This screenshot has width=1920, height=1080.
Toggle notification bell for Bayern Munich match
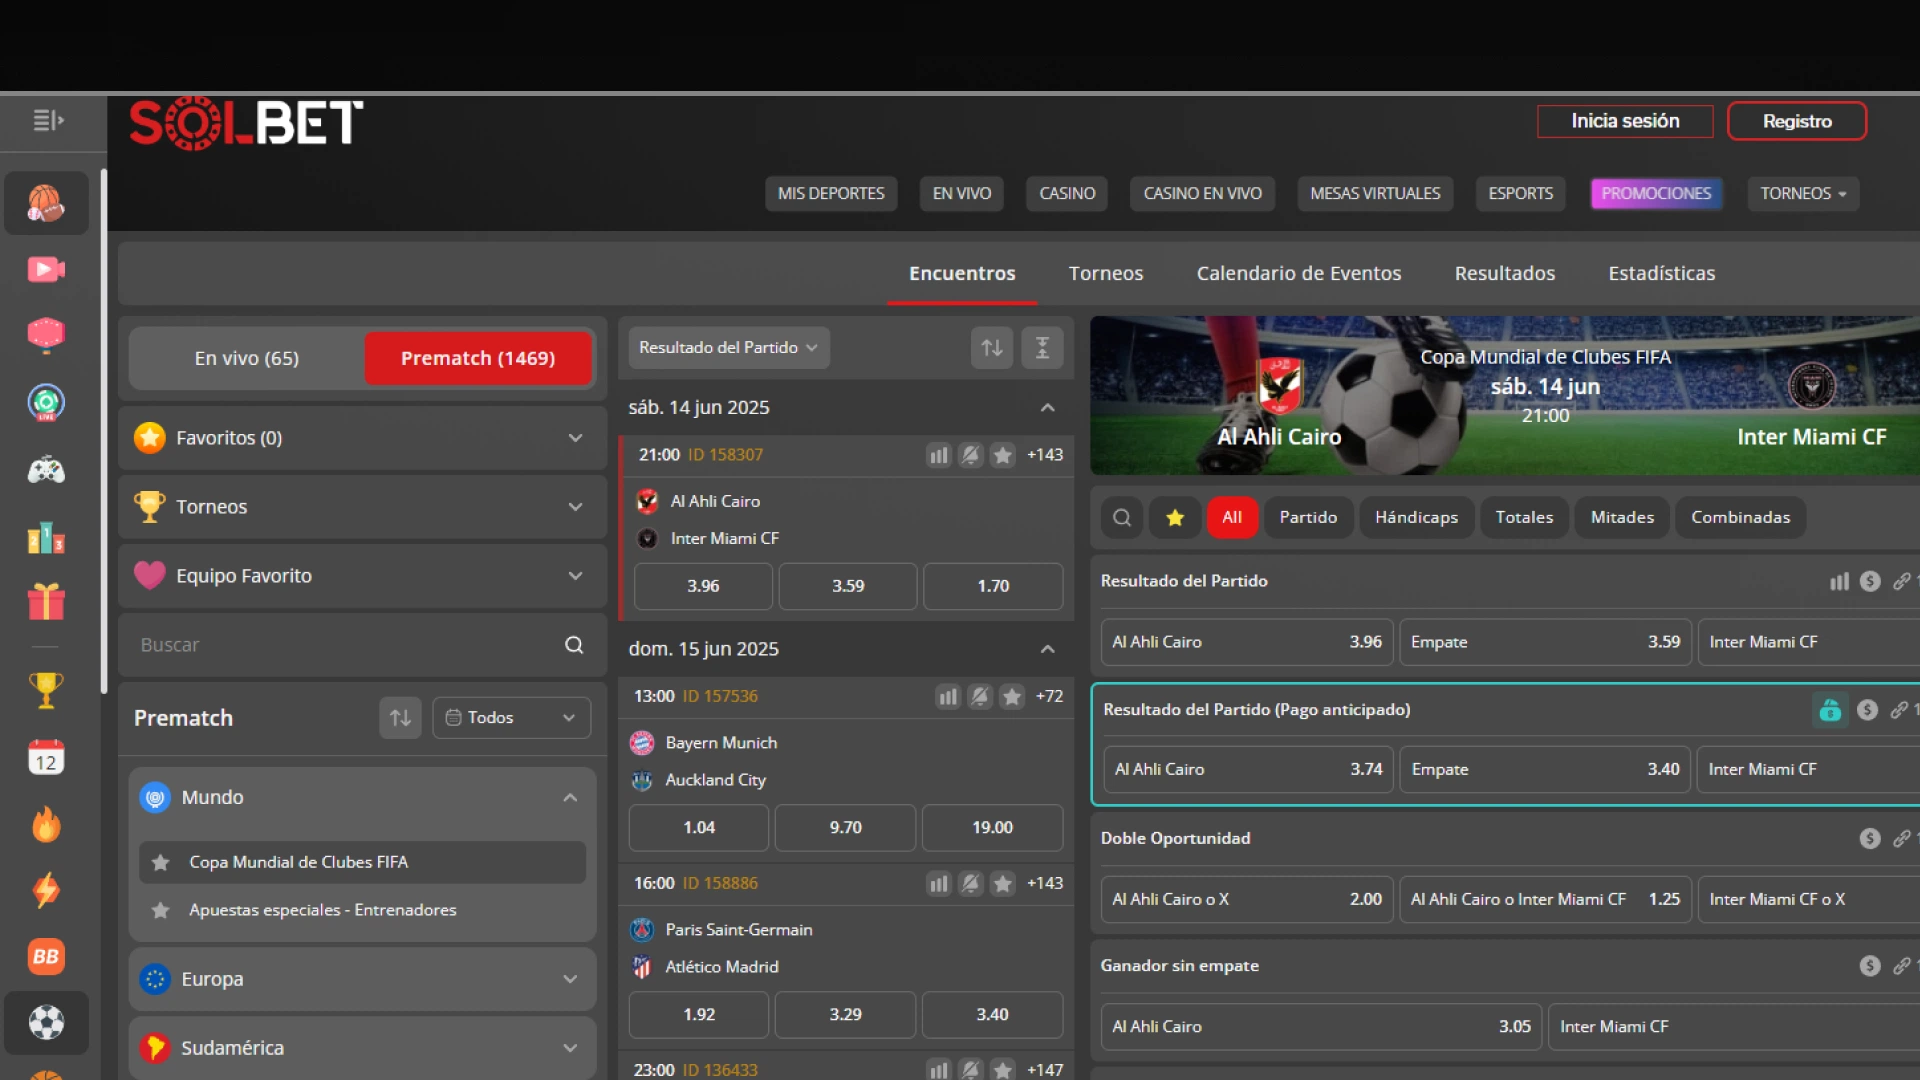(980, 697)
